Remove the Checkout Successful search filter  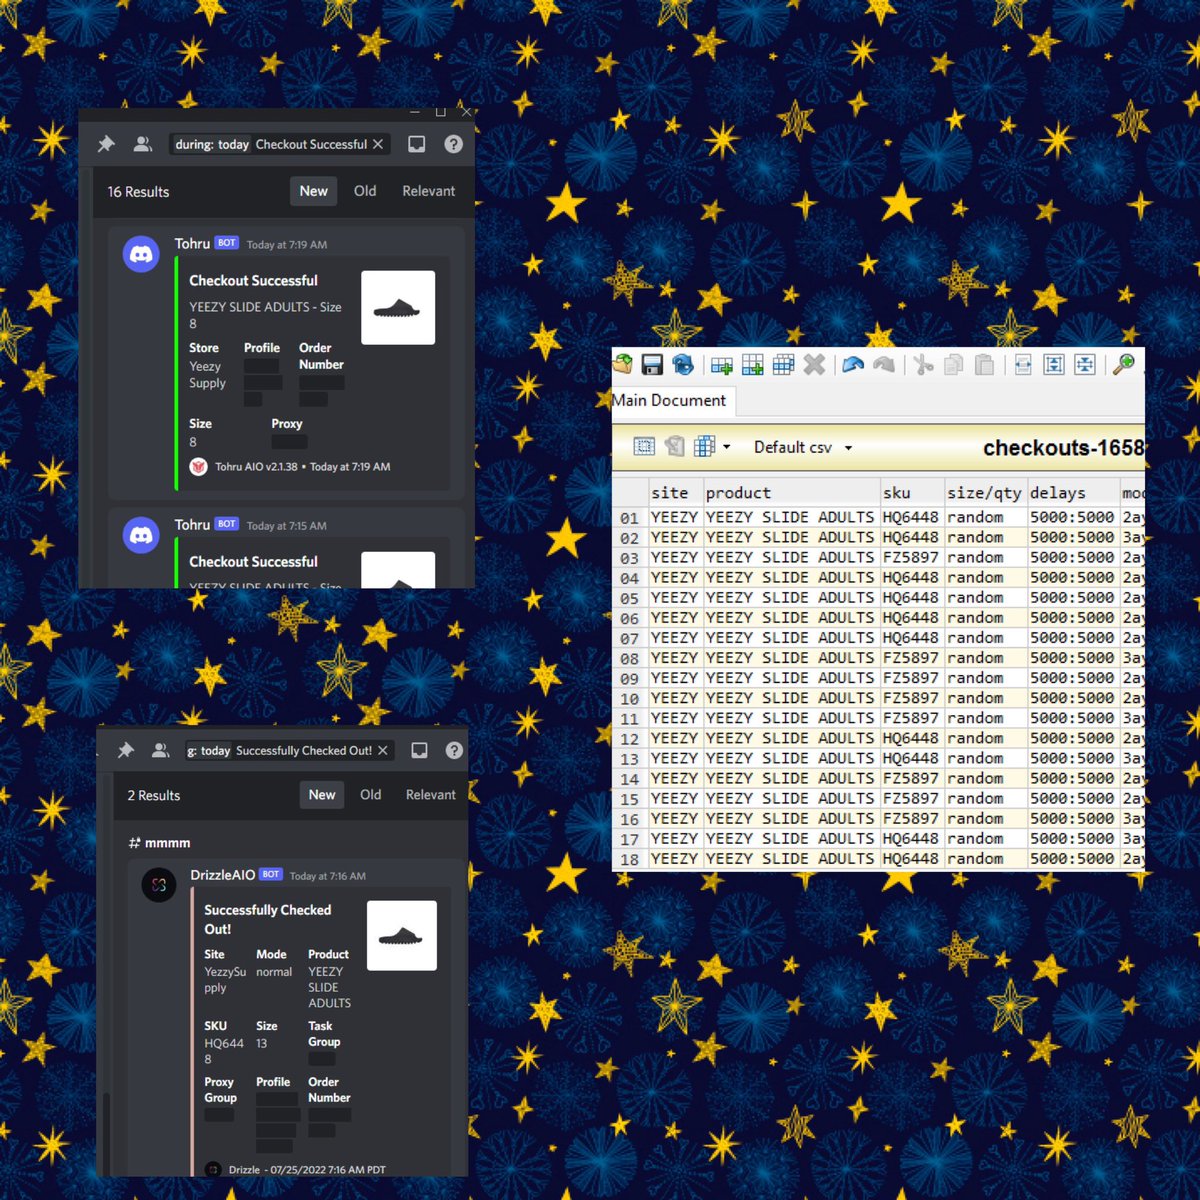pos(378,144)
